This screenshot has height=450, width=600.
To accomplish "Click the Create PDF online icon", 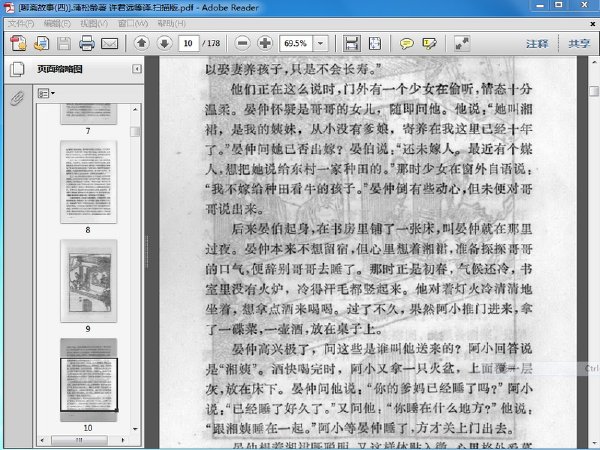I will pyautogui.click(x=18, y=43).
